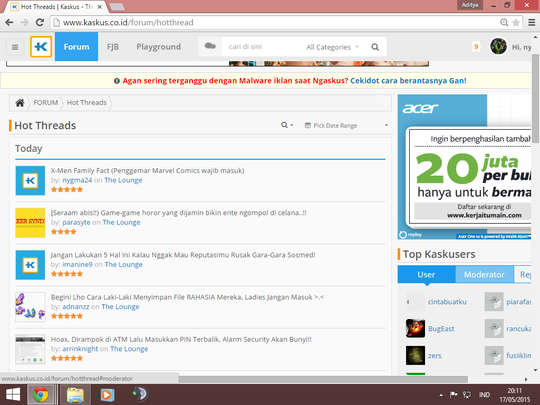Click The Lounge link in arrinknight row
Viewport: 540px width, 405px height.
(129, 349)
